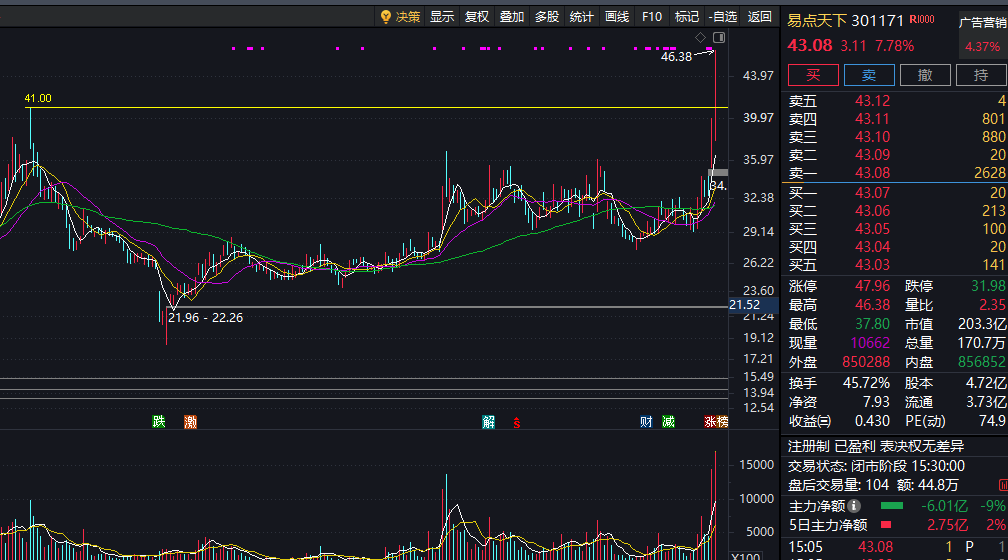Click the blue 财 event marker
Screen dimensions: 1008x560
point(646,422)
